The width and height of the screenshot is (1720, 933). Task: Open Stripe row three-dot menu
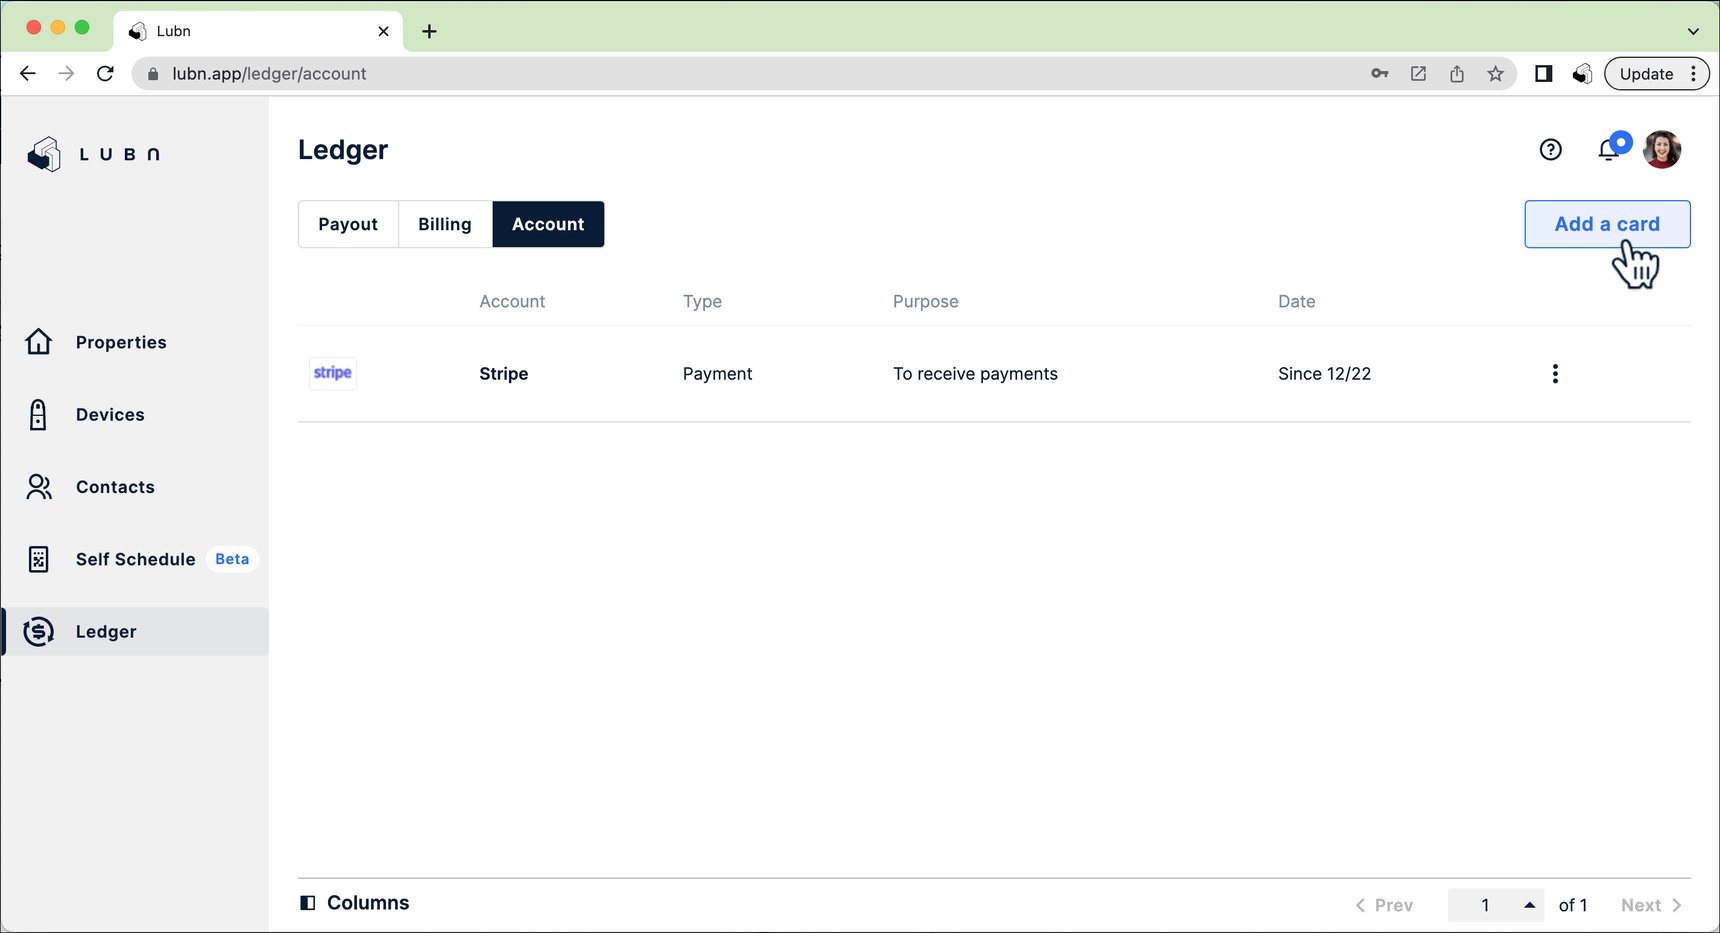coord(1555,374)
